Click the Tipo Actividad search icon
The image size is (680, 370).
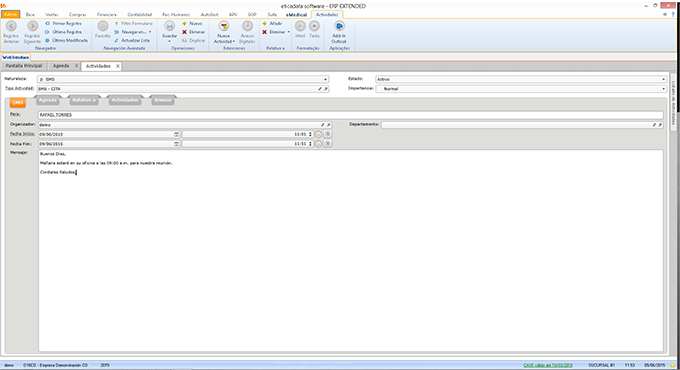[x=326, y=88]
